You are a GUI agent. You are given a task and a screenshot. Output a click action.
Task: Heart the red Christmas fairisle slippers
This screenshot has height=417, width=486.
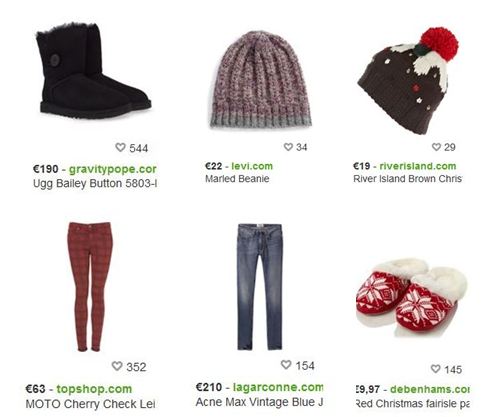click(x=435, y=368)
